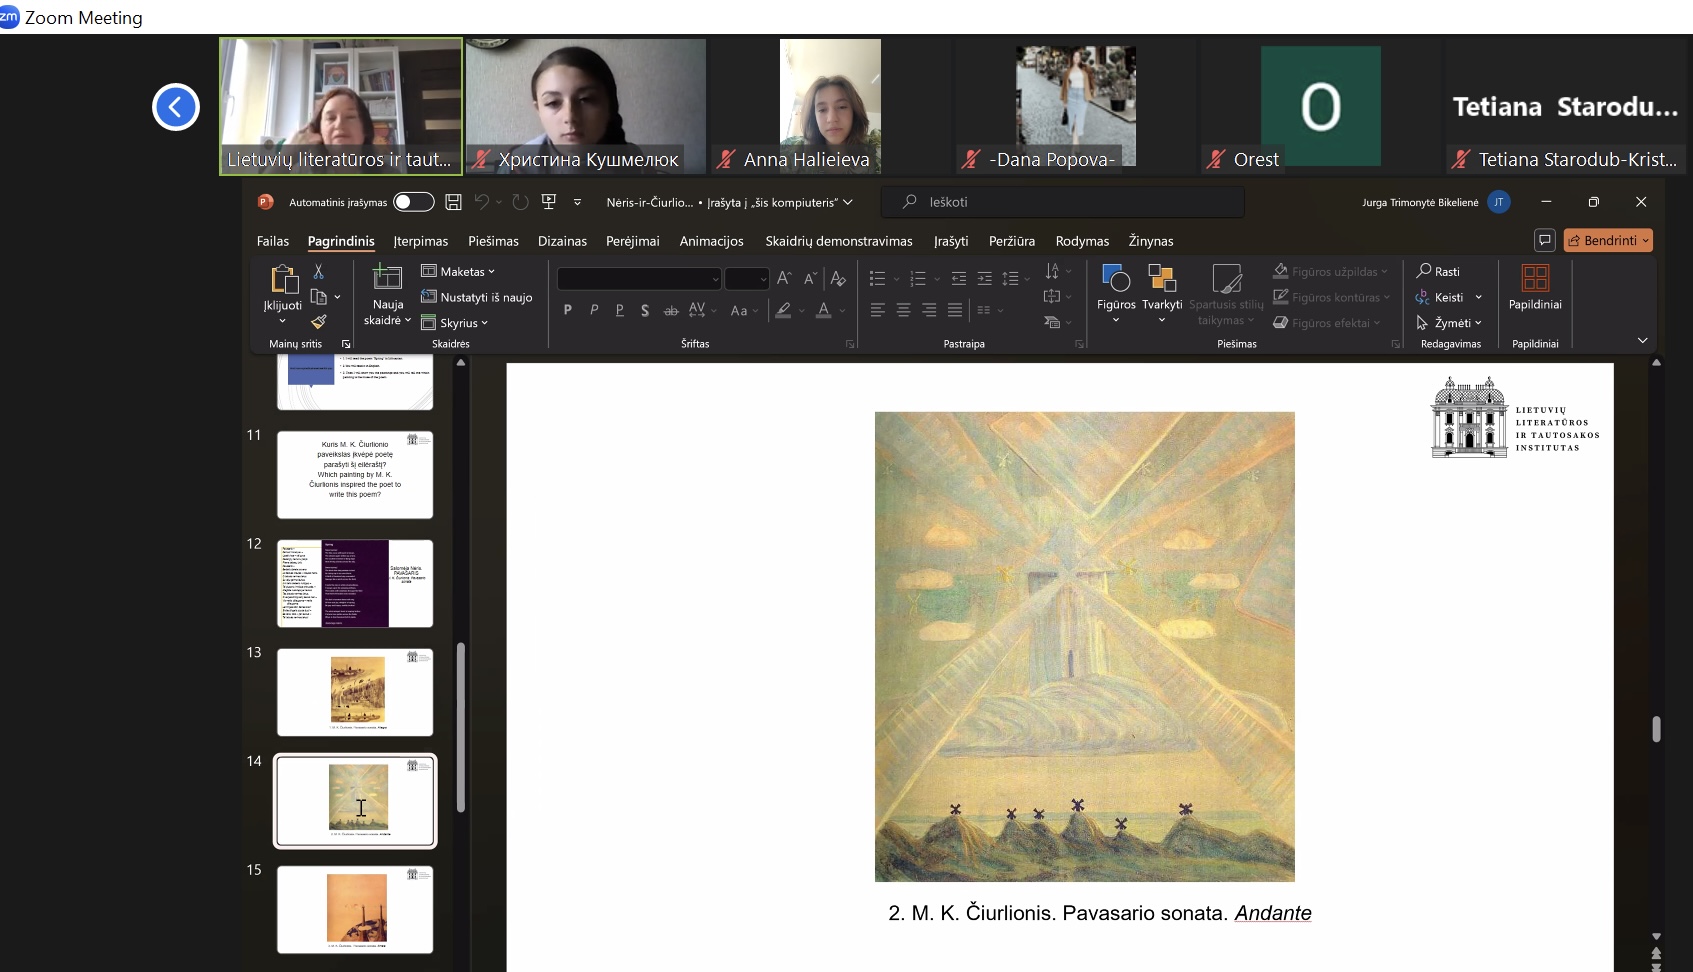Viewport: 1693px width, 972px height.
Task: Switch to the Įterpimas tab
Action: point(421,241)
